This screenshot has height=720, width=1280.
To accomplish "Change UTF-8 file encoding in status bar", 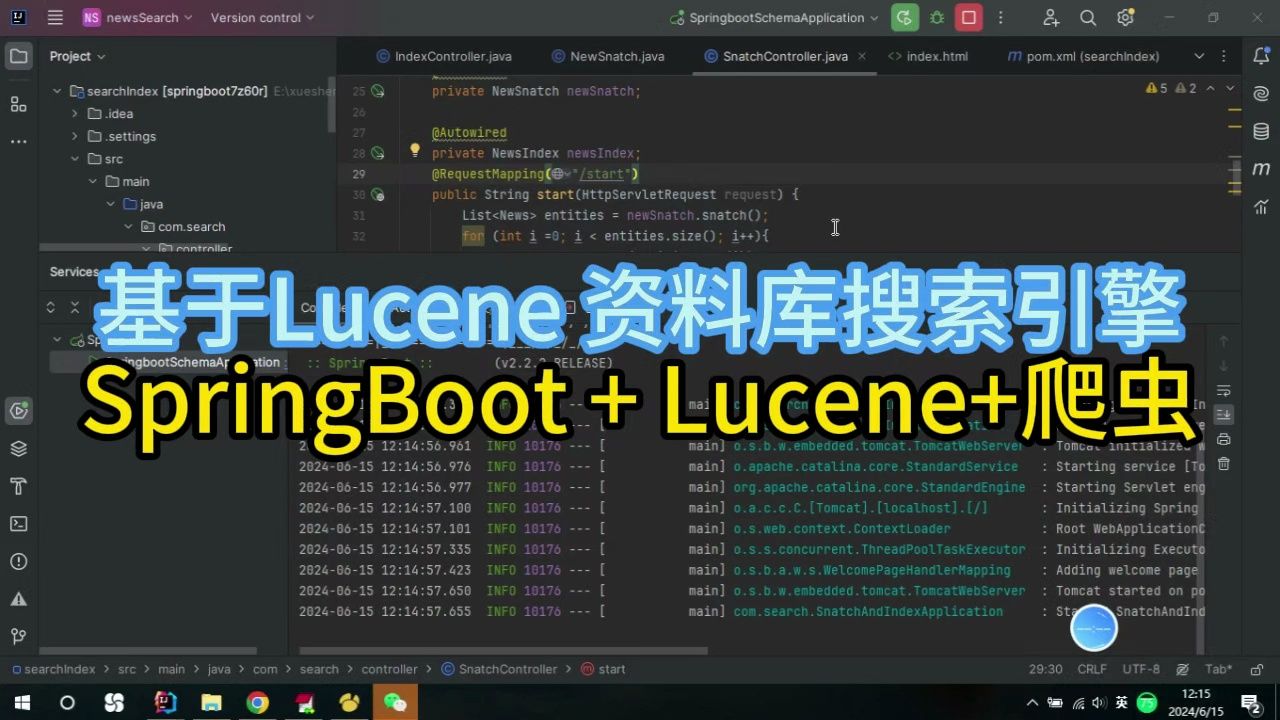I will [1141, 670].
